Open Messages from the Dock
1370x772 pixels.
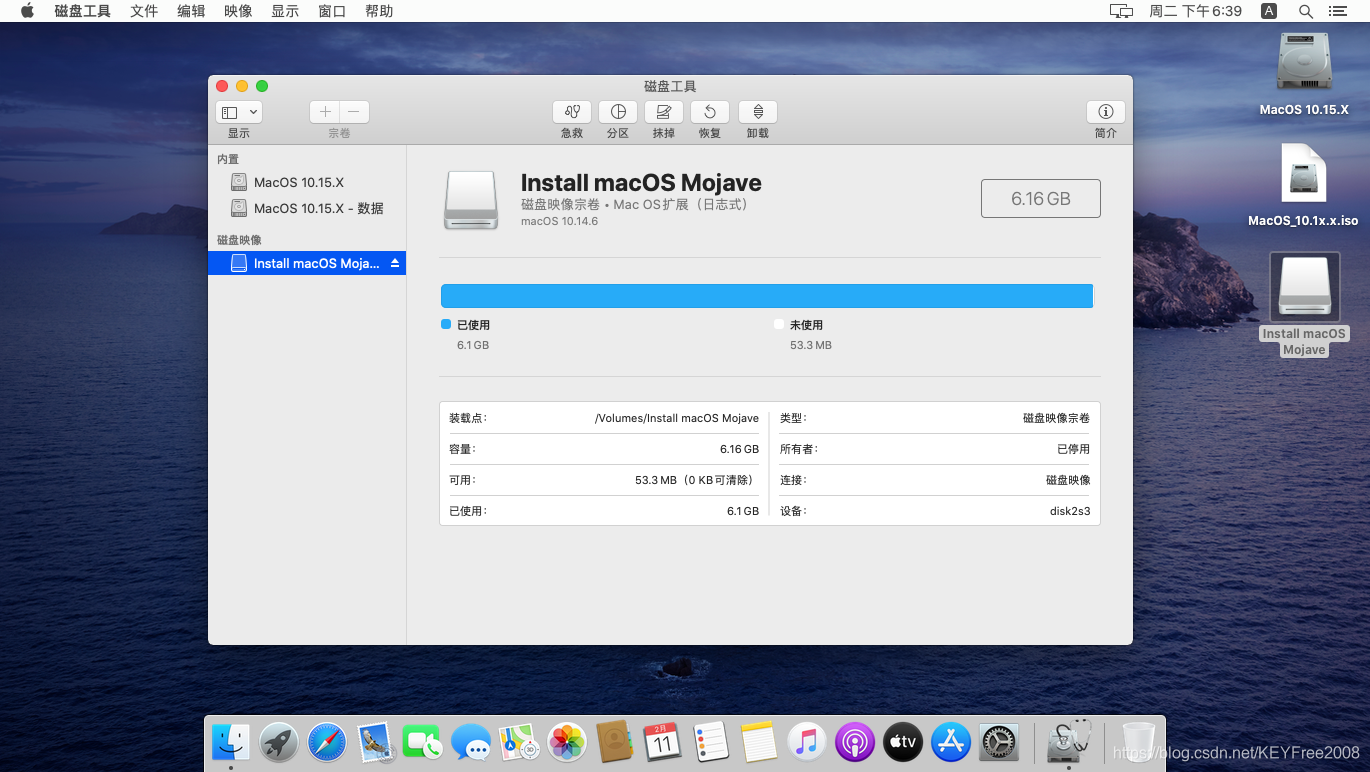471,742
